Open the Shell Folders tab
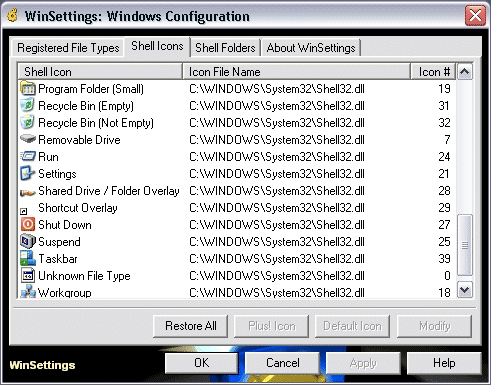 click(225, 48)
